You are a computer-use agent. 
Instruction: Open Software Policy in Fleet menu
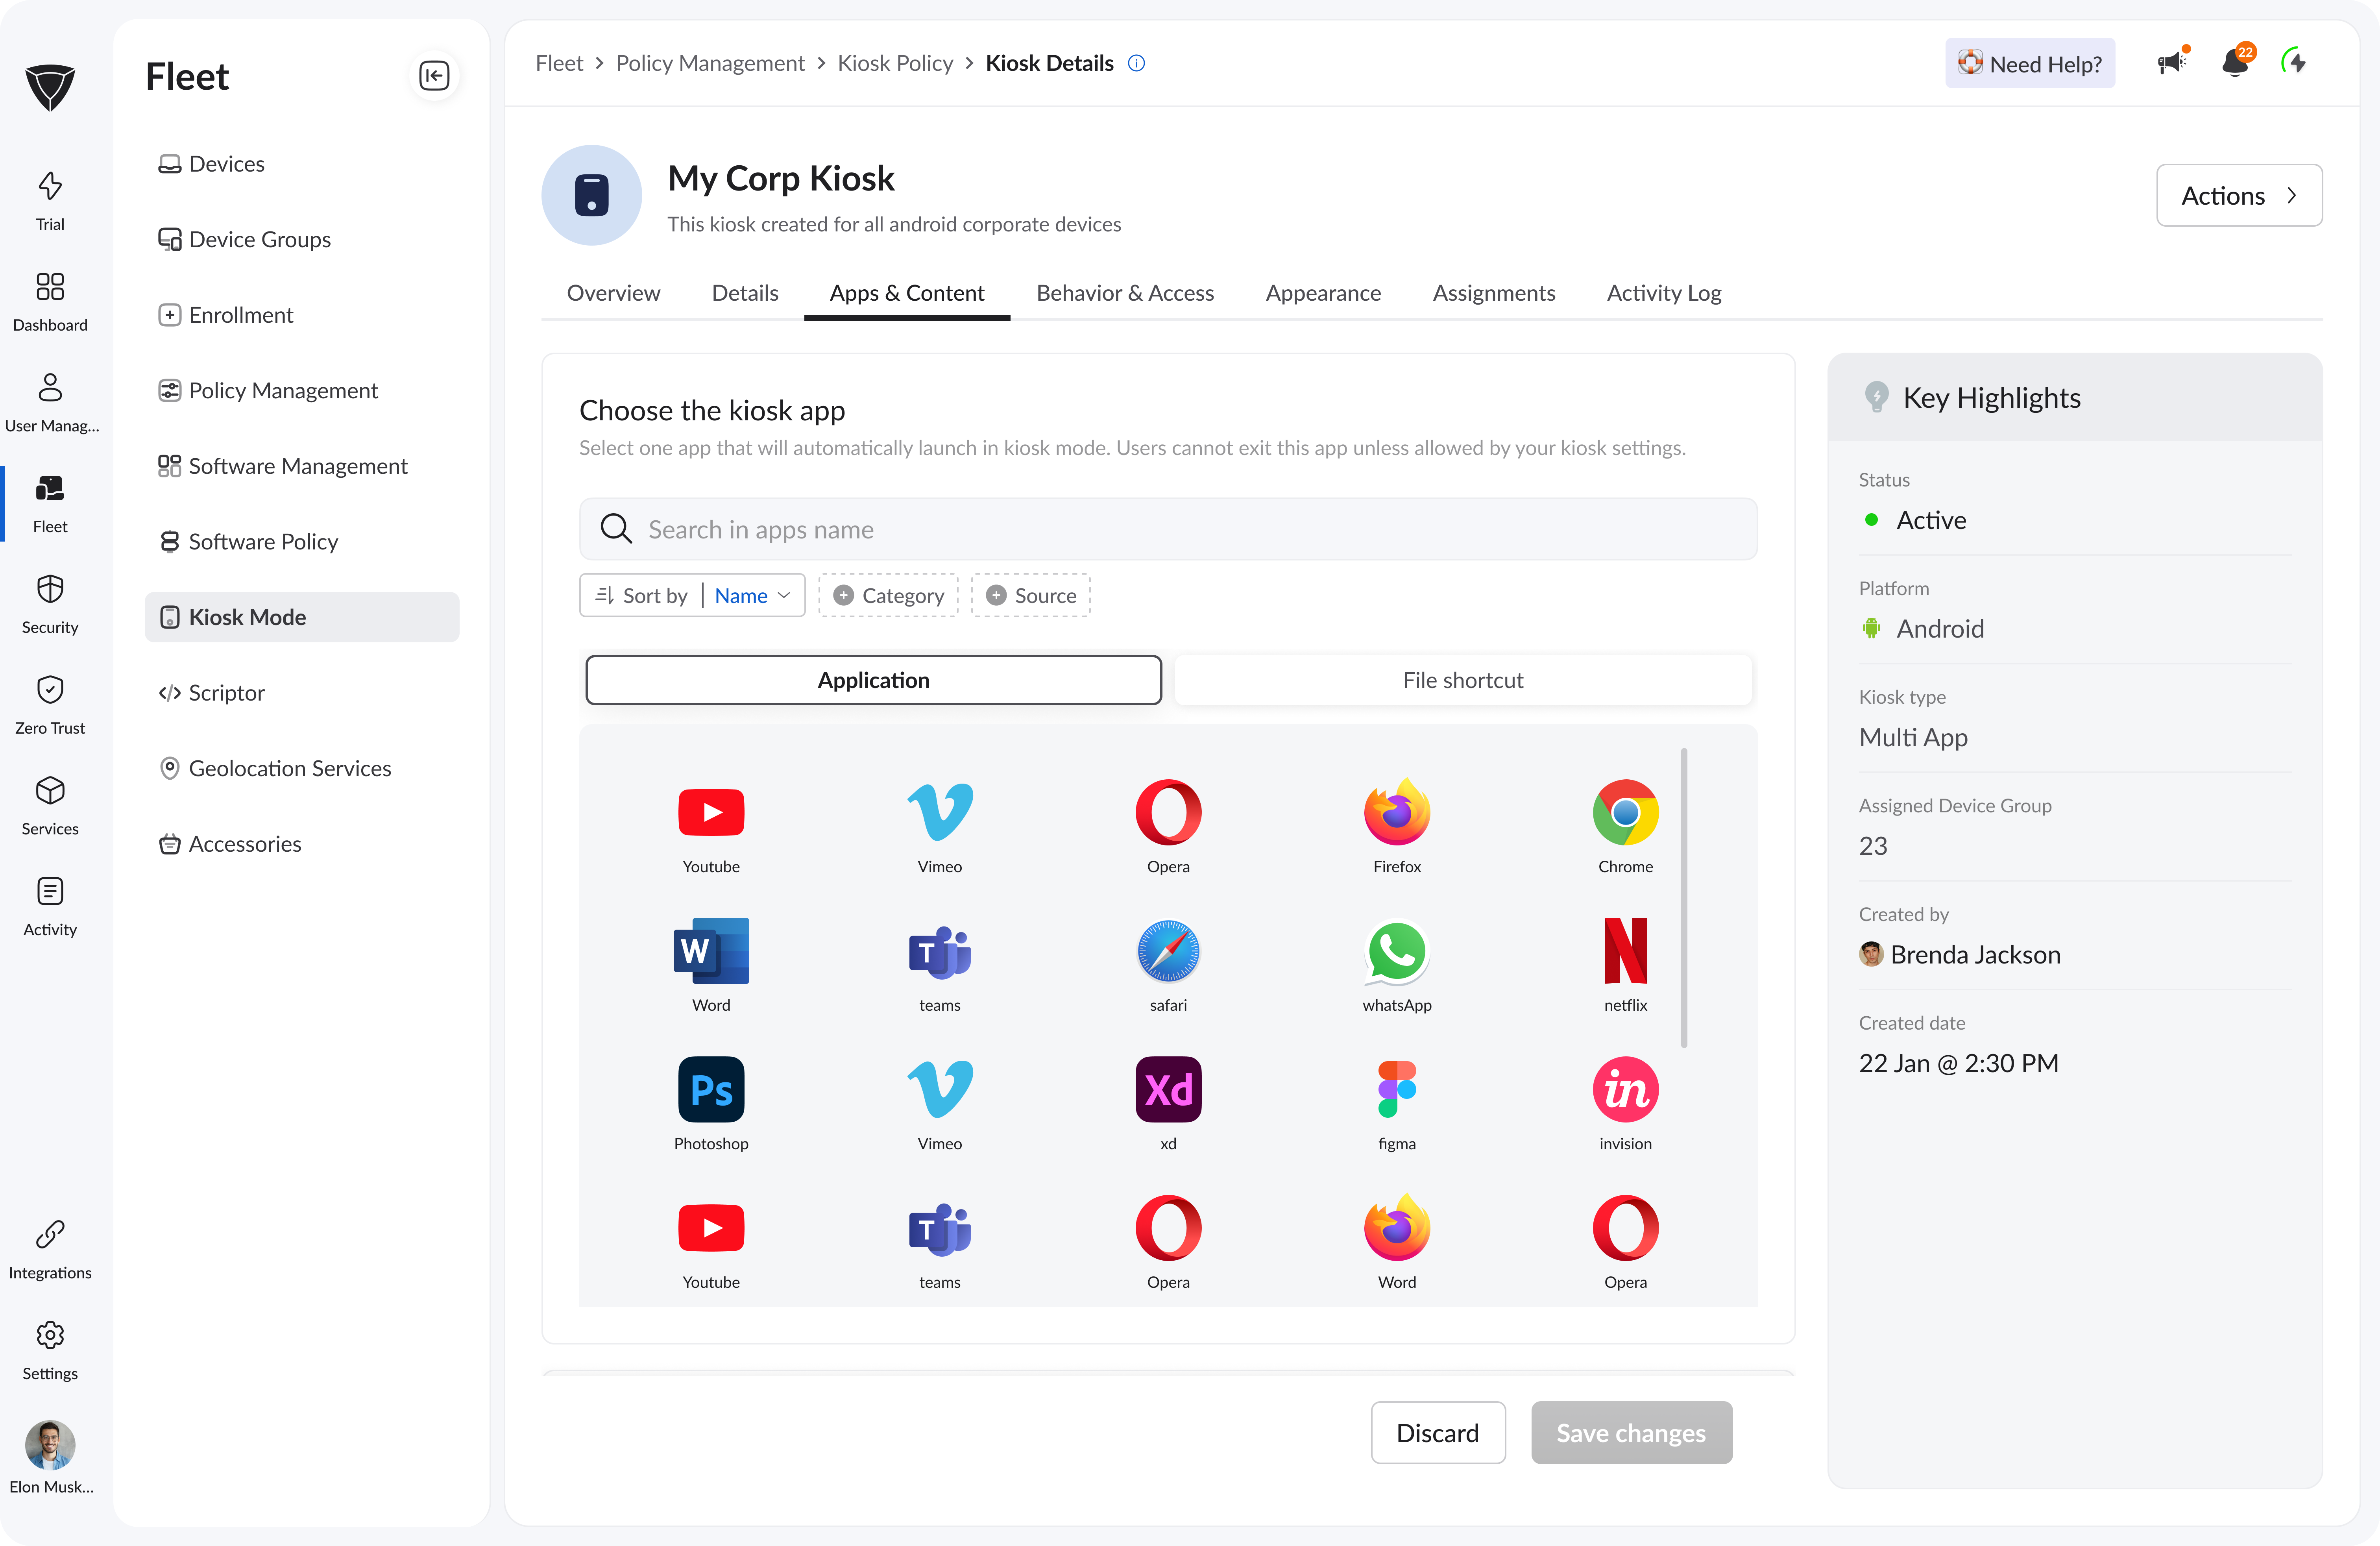pyautogui.click(x=301, y=541)
